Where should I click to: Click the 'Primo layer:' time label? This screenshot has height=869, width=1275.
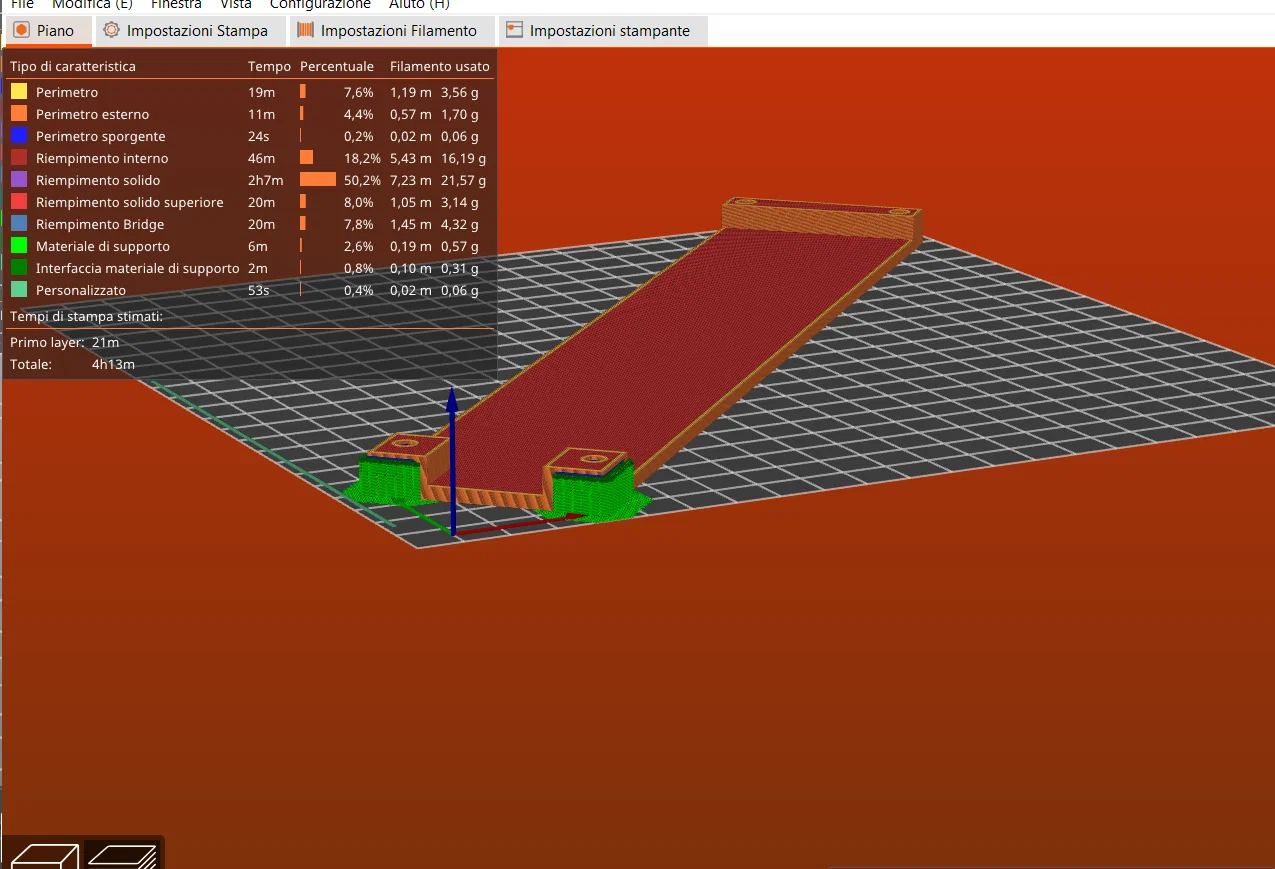pos(47,342)
